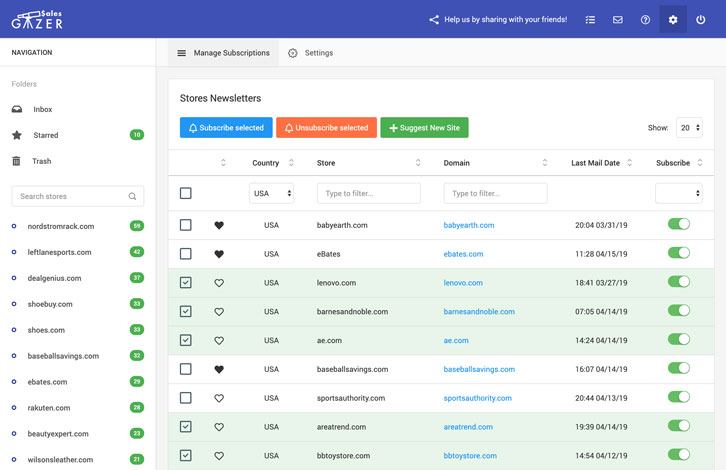Open leftlanesports.com in the sidebar
The image size is (726, 470).
(x=59, y=252)
